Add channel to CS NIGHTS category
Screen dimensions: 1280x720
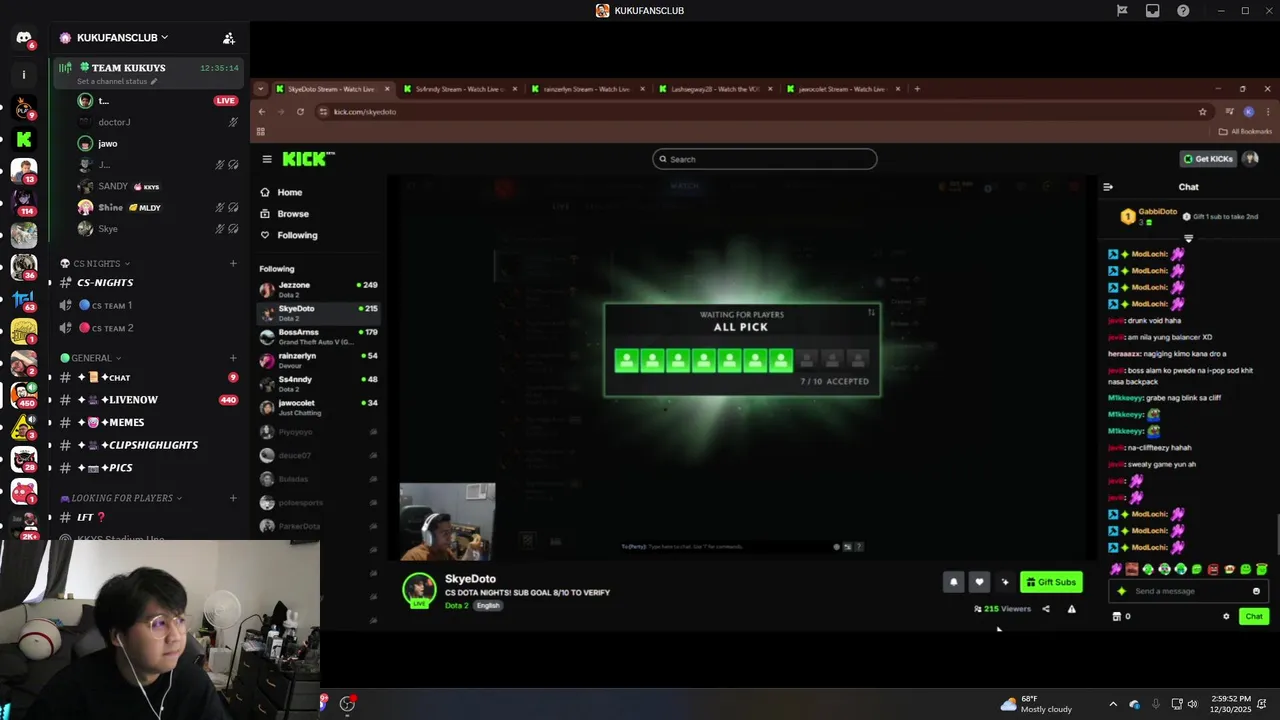[x=233, y=264]
